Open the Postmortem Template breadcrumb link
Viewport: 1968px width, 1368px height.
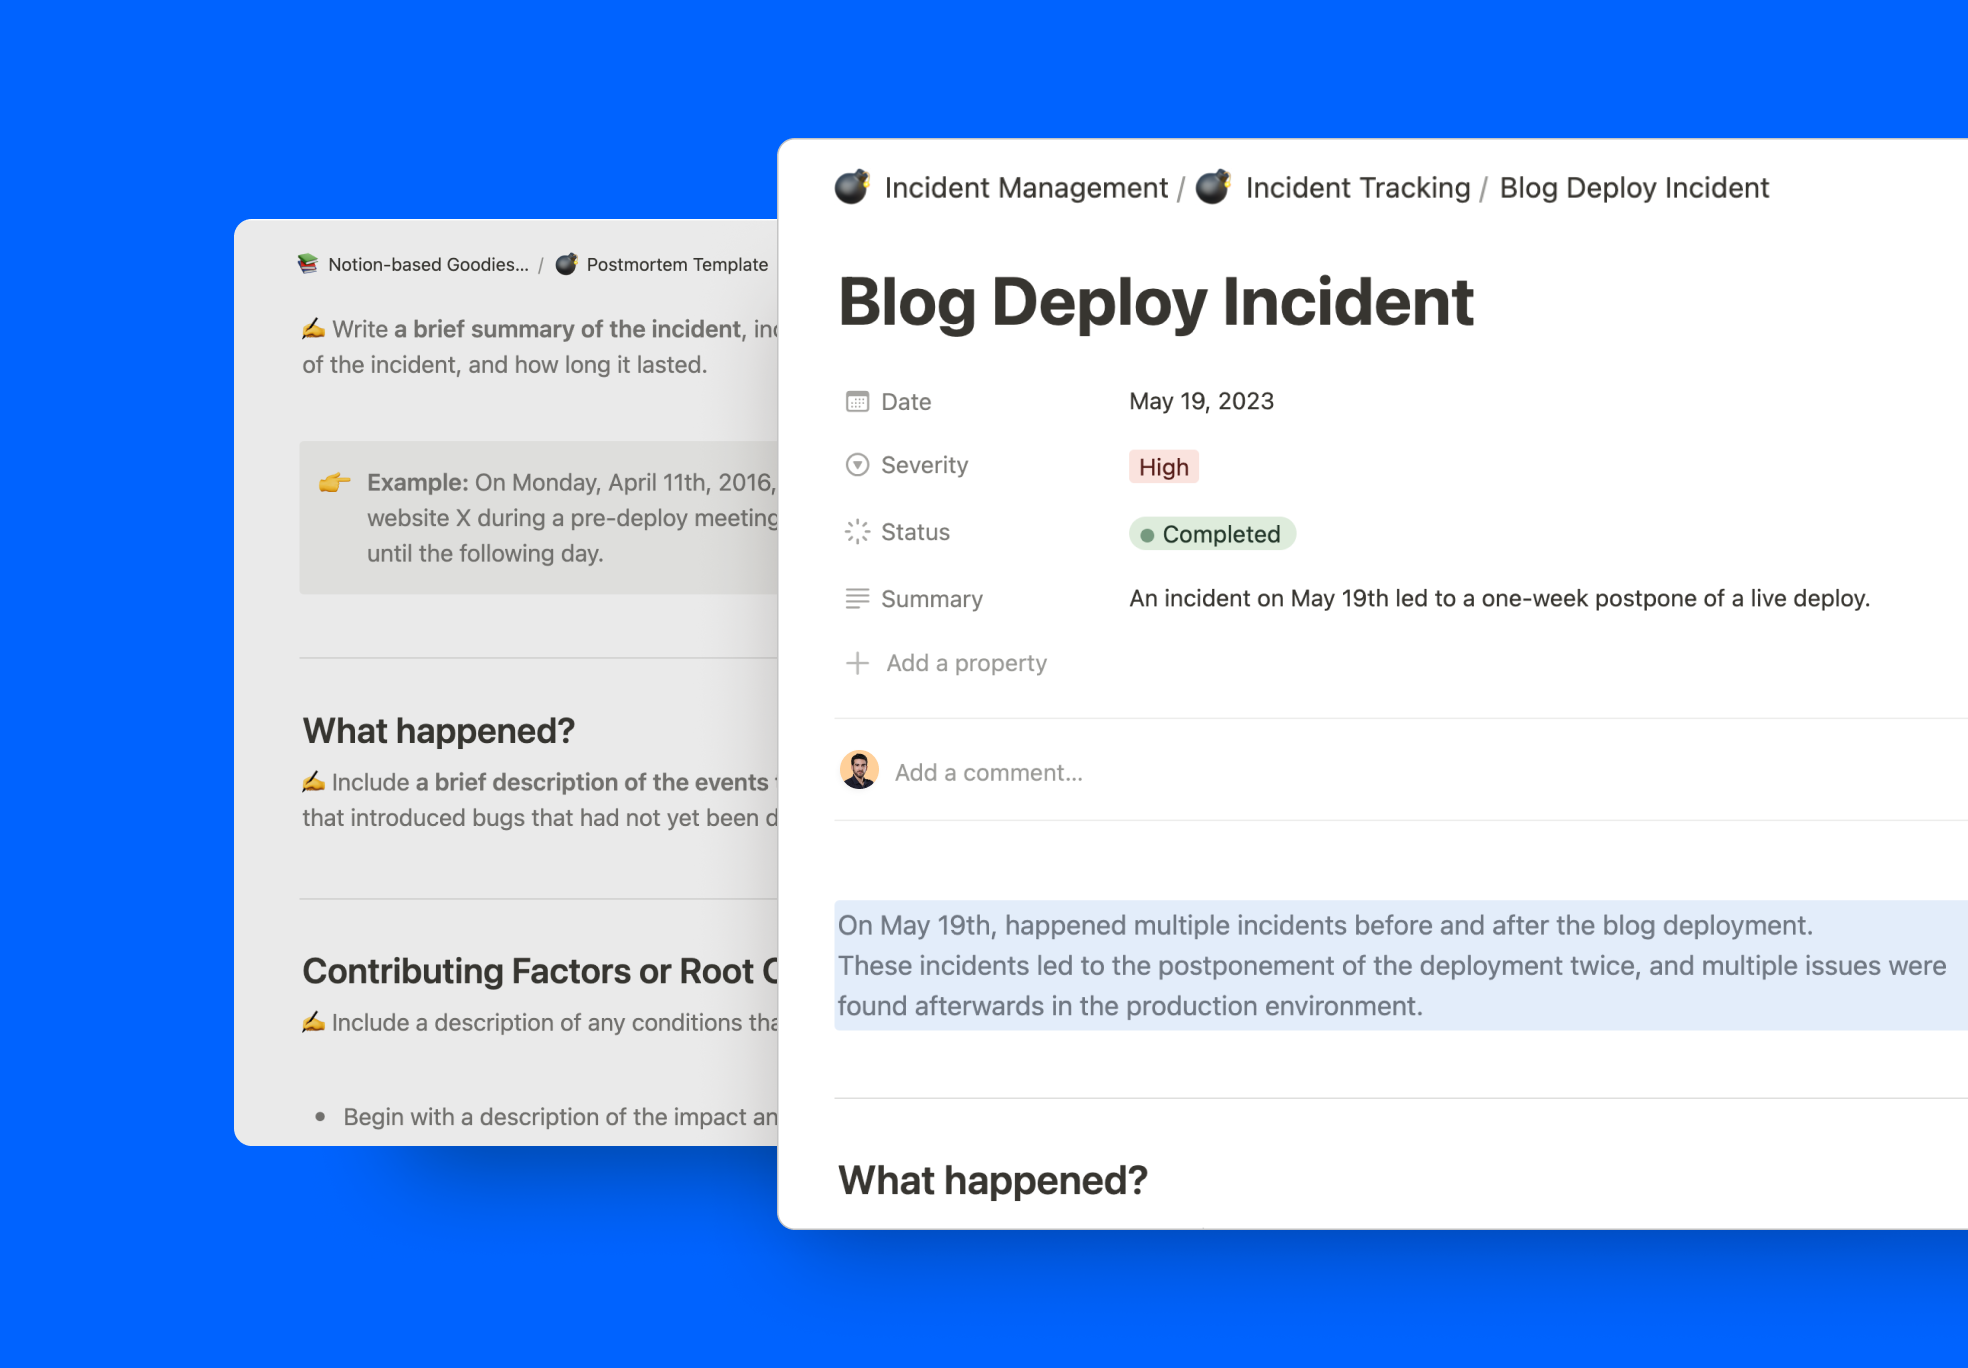tap(677, 264)
